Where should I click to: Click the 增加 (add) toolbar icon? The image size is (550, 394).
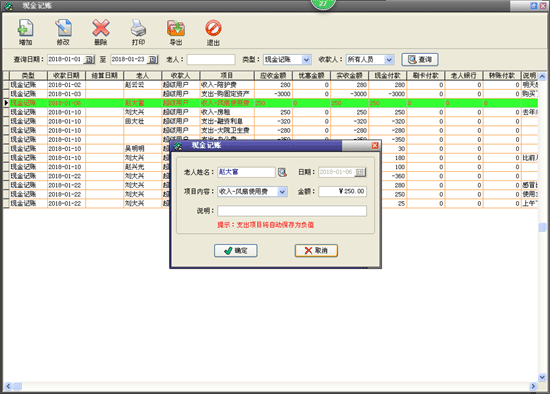click(x=25, y=29)
